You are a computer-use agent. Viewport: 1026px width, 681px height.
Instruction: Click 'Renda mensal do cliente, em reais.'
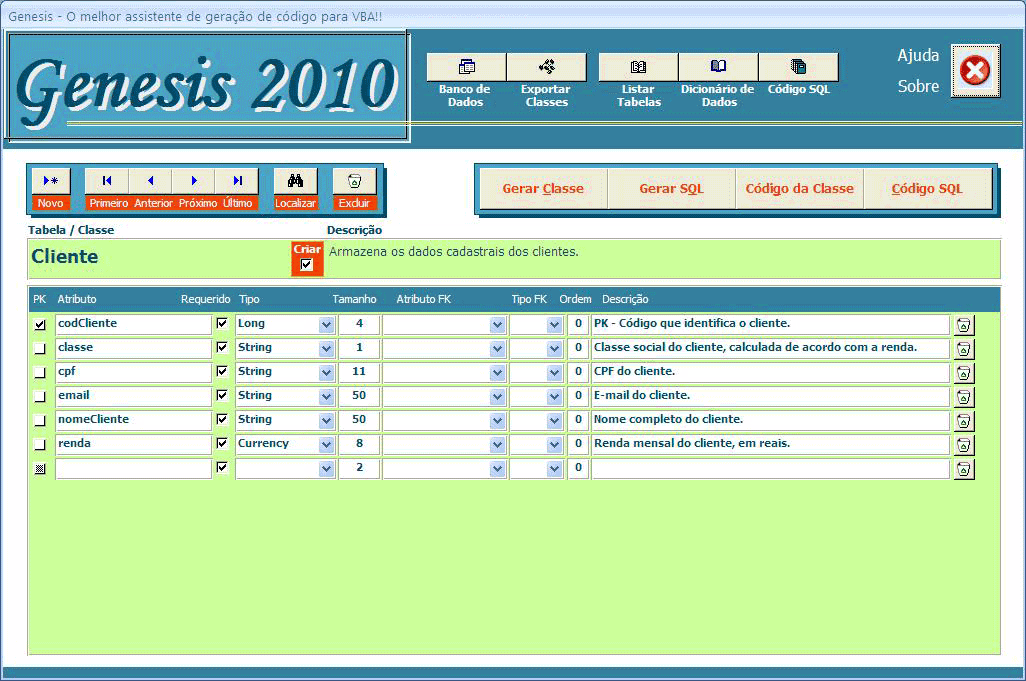click(x=770, y=444)
